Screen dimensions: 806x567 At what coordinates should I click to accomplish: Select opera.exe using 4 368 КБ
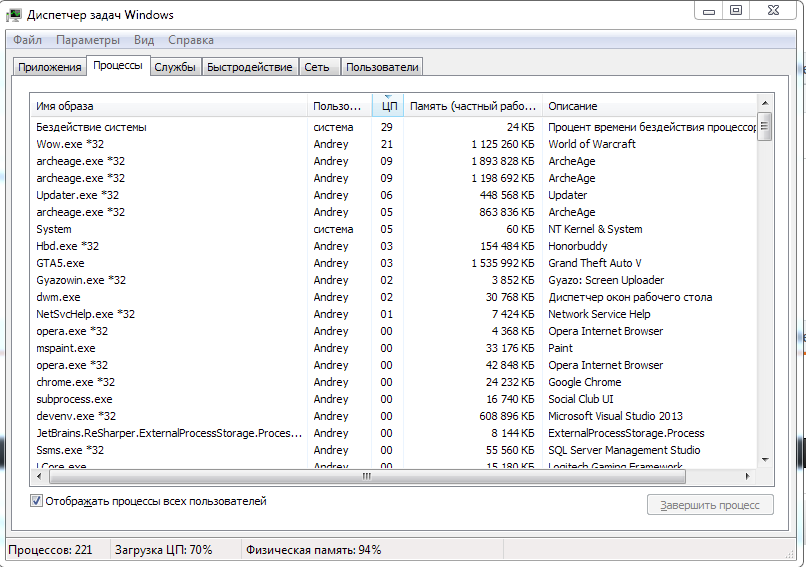(x=394, y=331)
